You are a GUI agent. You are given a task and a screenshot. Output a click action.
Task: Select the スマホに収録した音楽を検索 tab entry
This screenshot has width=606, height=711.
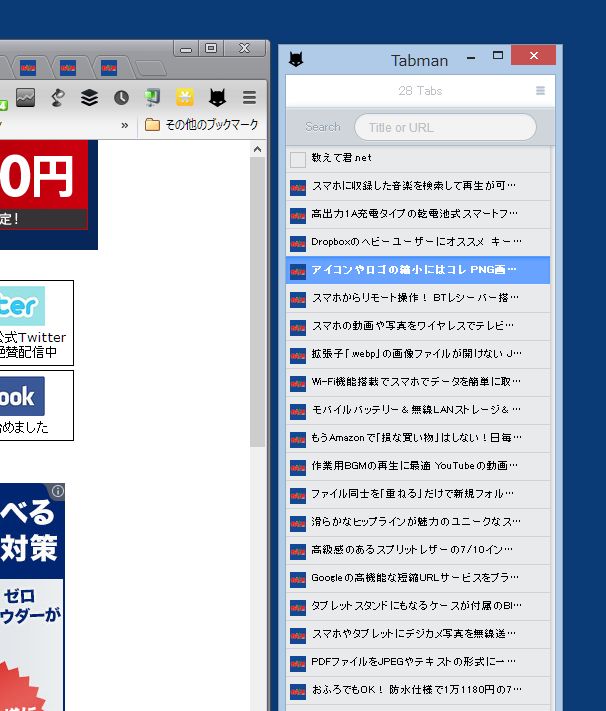[418, 186]
